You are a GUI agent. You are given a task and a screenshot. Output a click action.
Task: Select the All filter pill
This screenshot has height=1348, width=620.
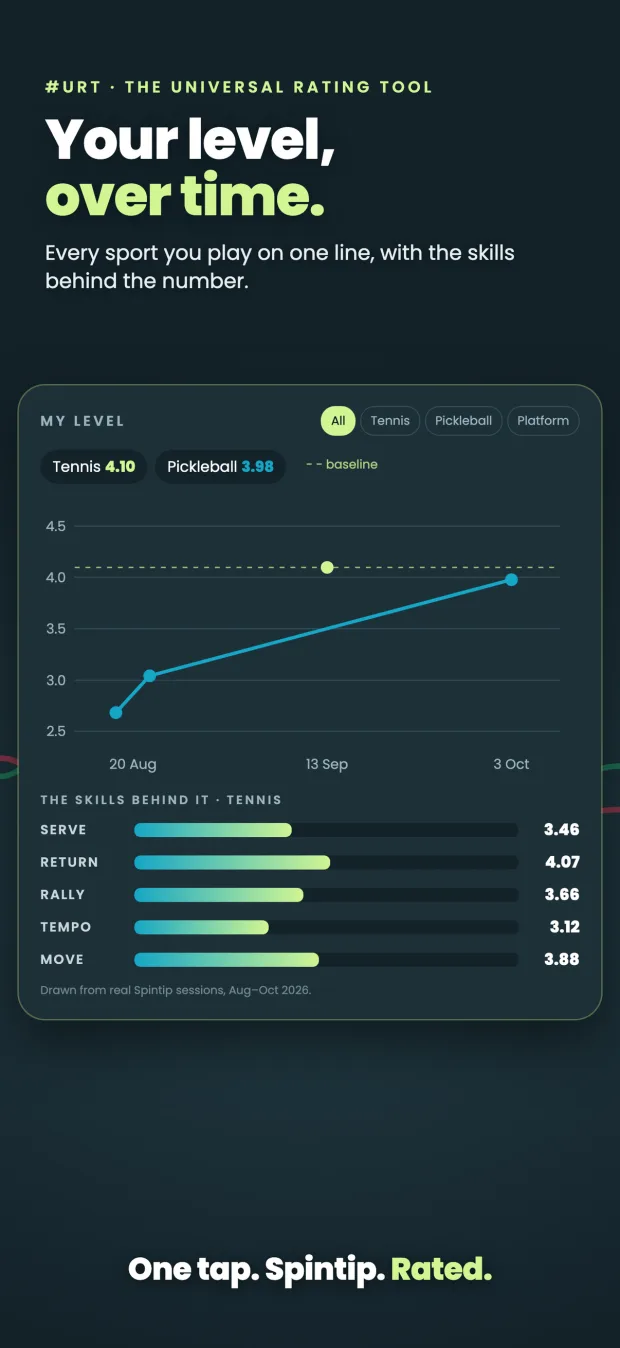(x=338, y=421)
